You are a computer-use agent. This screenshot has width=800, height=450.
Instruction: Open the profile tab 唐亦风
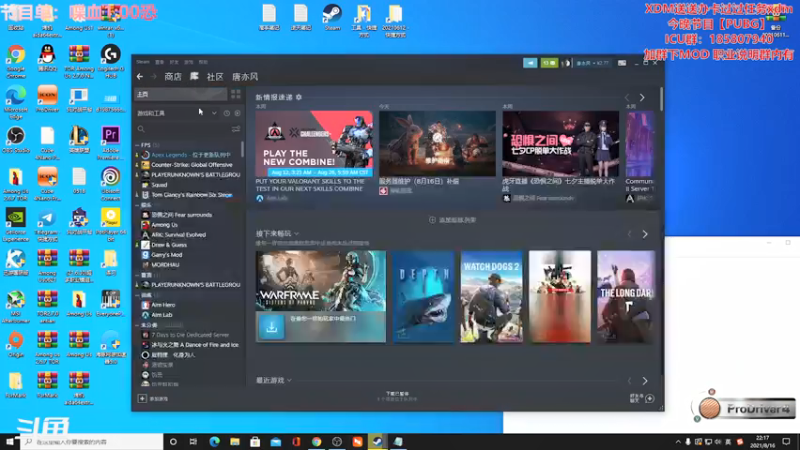pyautogui.click(x=245, y=77)
